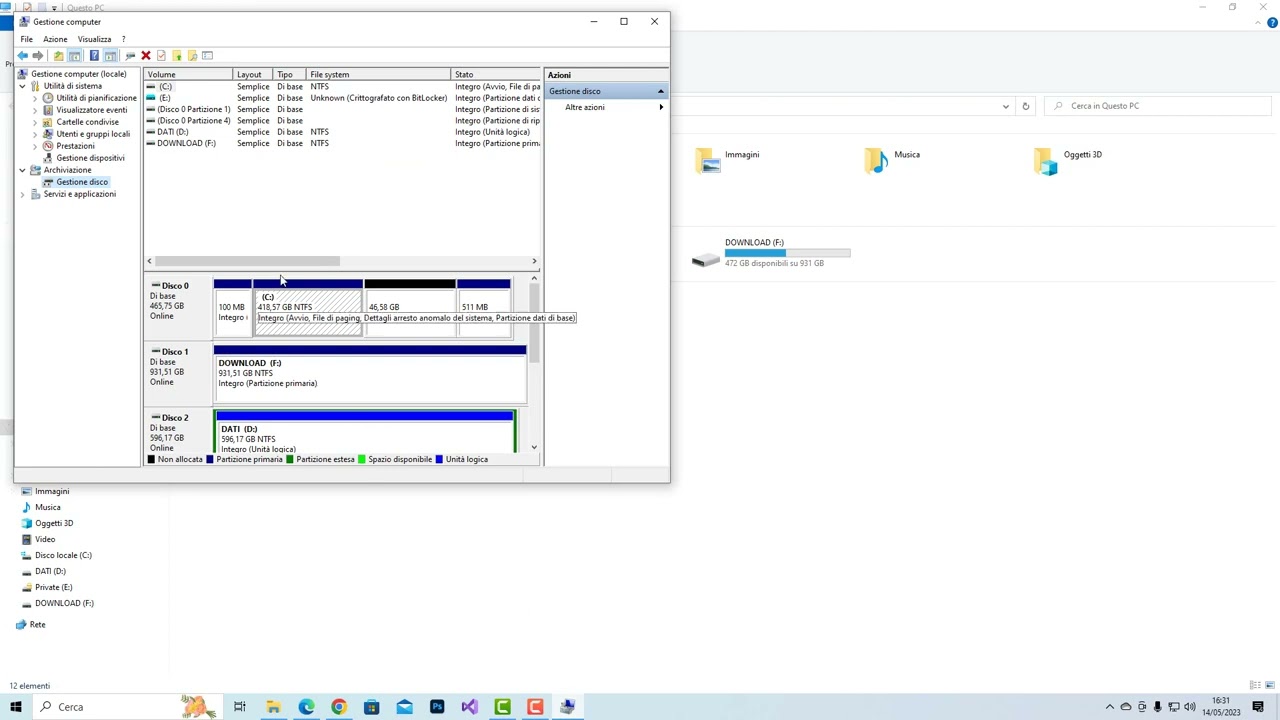The height and width of the screenshot is (720, 1280).
Task: Open Visual Studio from the taskbar
Action: 470,707
